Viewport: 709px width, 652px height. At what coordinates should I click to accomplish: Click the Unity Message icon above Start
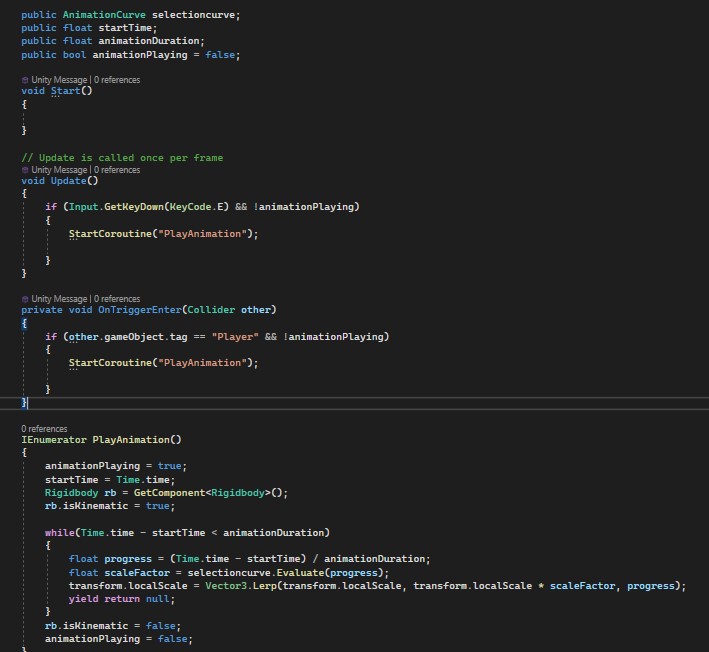[x=25, y=79]
